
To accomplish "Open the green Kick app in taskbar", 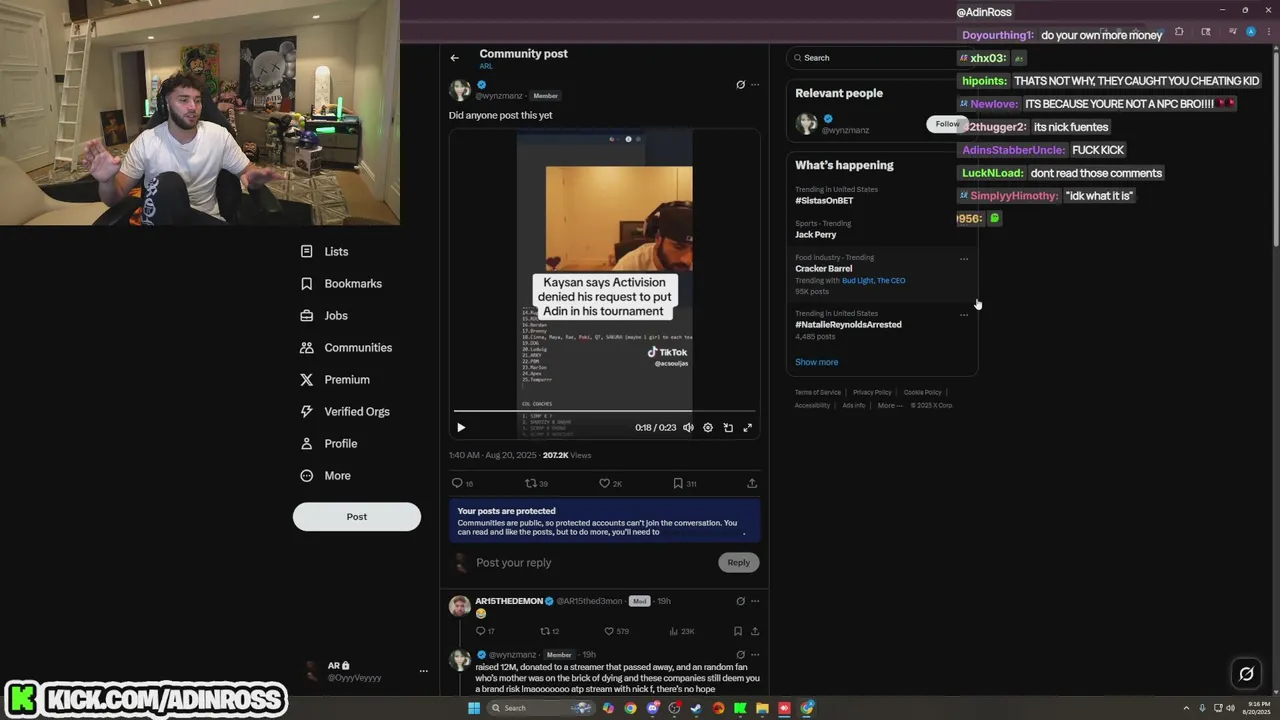I will [740, 708].
